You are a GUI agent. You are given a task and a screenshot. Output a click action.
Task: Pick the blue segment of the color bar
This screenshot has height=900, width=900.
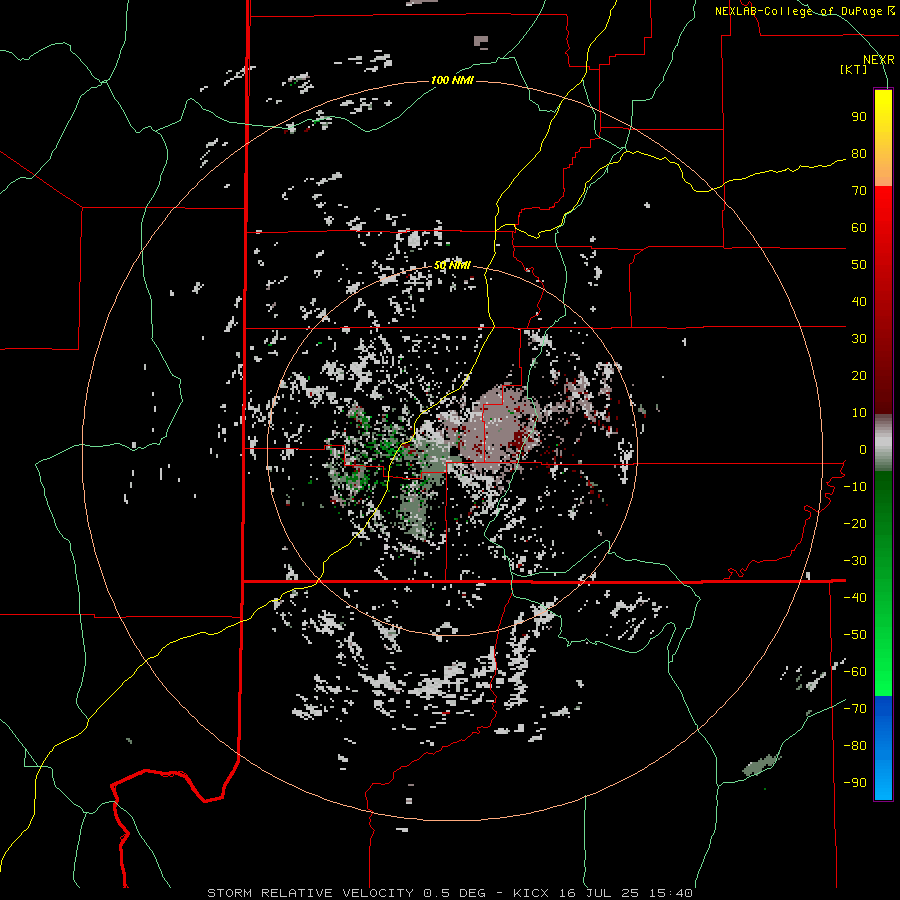883,748
